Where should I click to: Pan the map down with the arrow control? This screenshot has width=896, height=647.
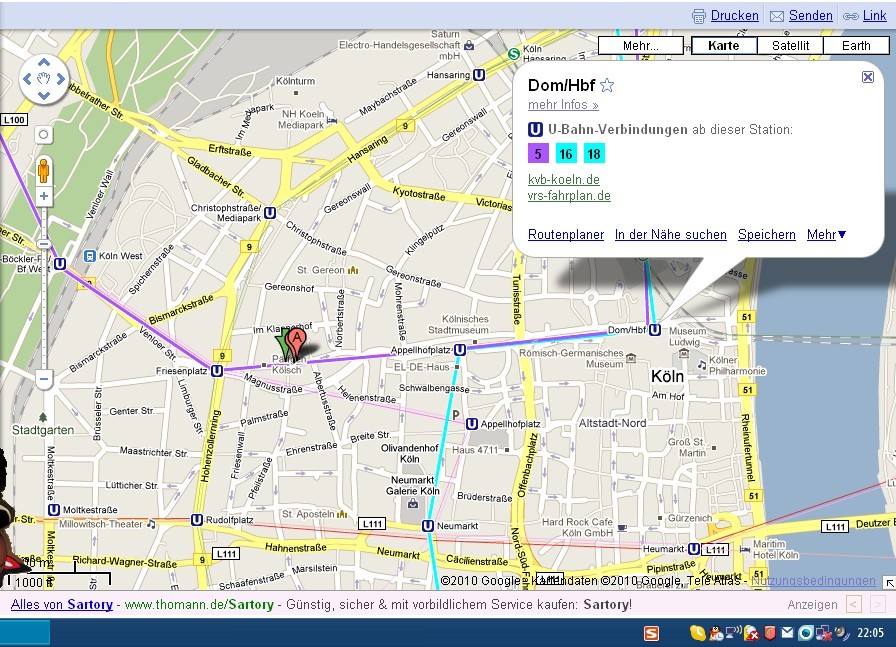pos(44,95)
